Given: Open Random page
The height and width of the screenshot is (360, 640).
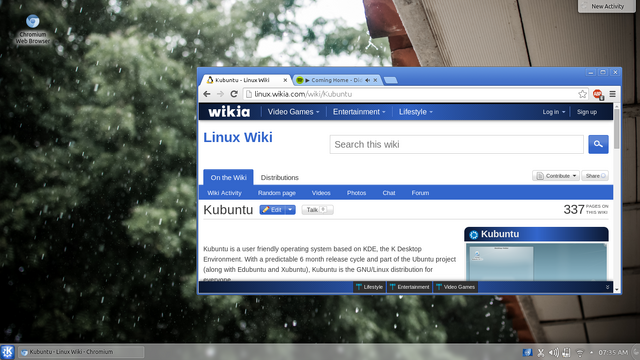Looking at the screenshot, I should [276, 193].
